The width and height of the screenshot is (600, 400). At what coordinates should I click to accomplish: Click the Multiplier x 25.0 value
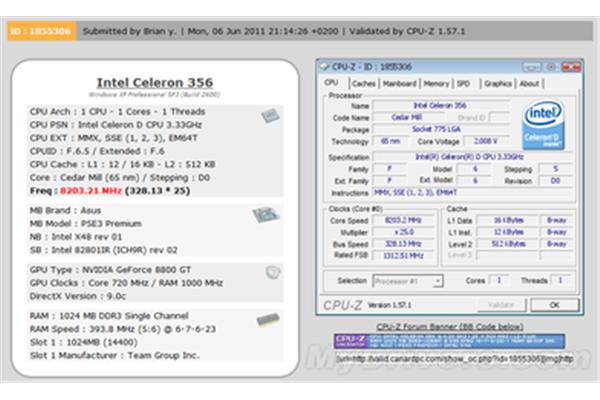403,232
